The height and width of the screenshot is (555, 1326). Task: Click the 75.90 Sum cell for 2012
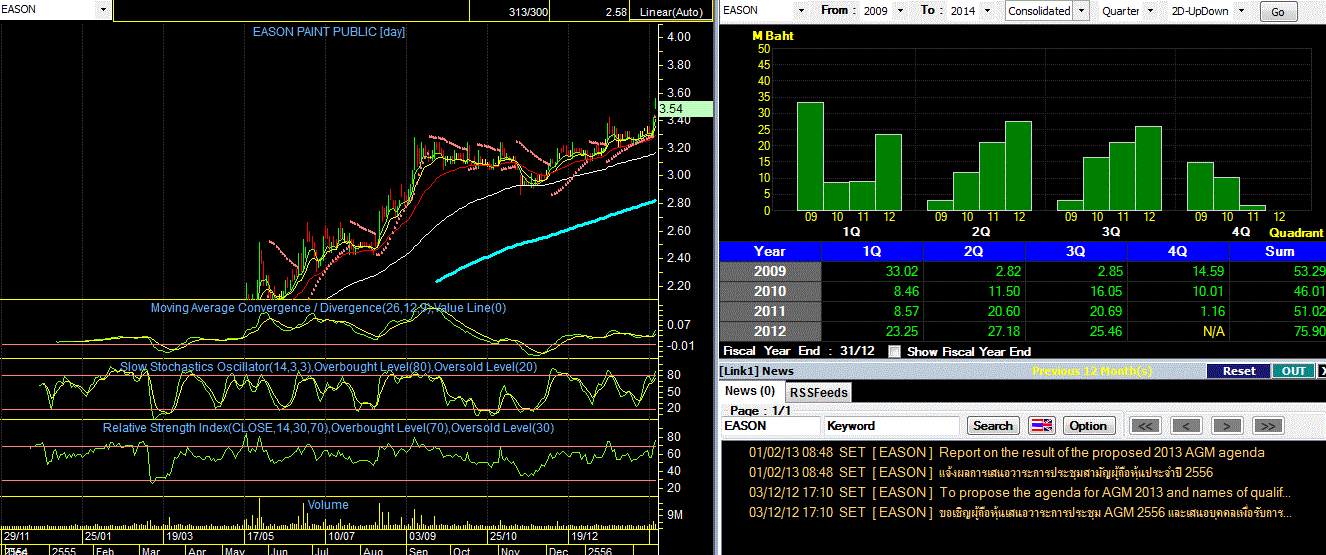pyautogui.click(x=1279, y=331)
